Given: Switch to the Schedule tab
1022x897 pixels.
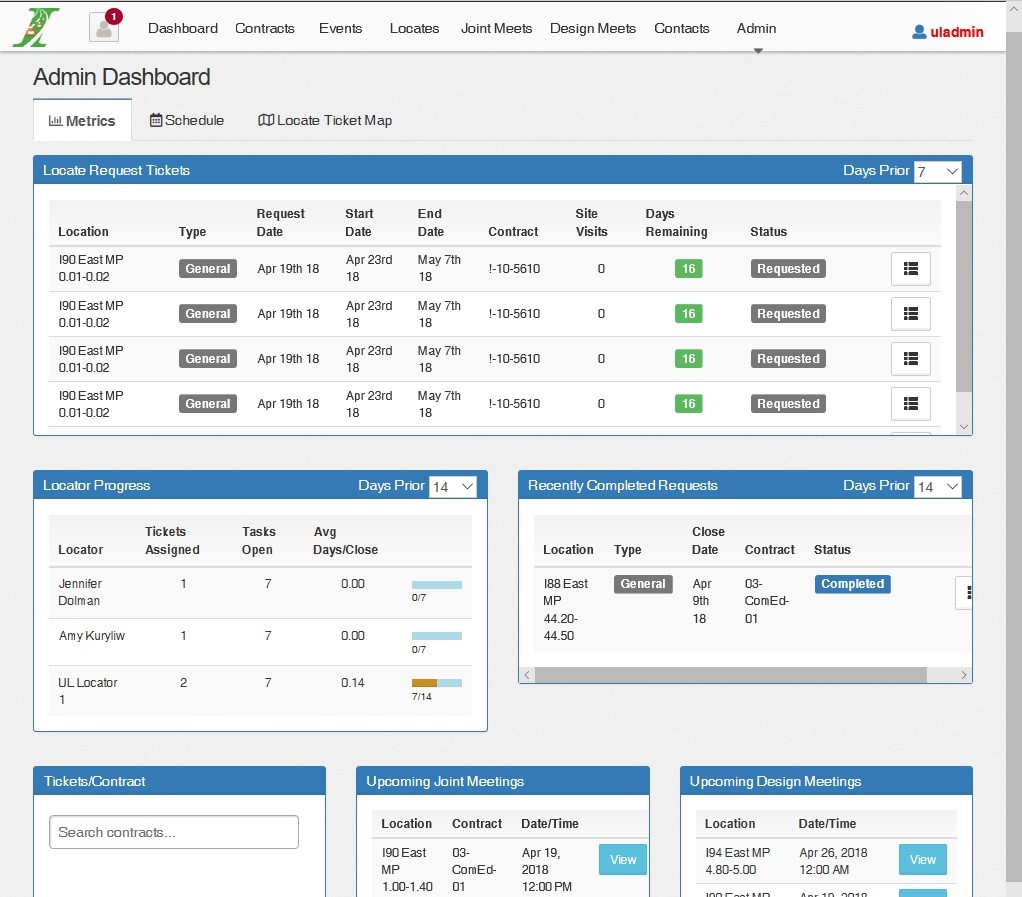Looking at the screenshot, I should pyautogui.click(x=187, y=121).
